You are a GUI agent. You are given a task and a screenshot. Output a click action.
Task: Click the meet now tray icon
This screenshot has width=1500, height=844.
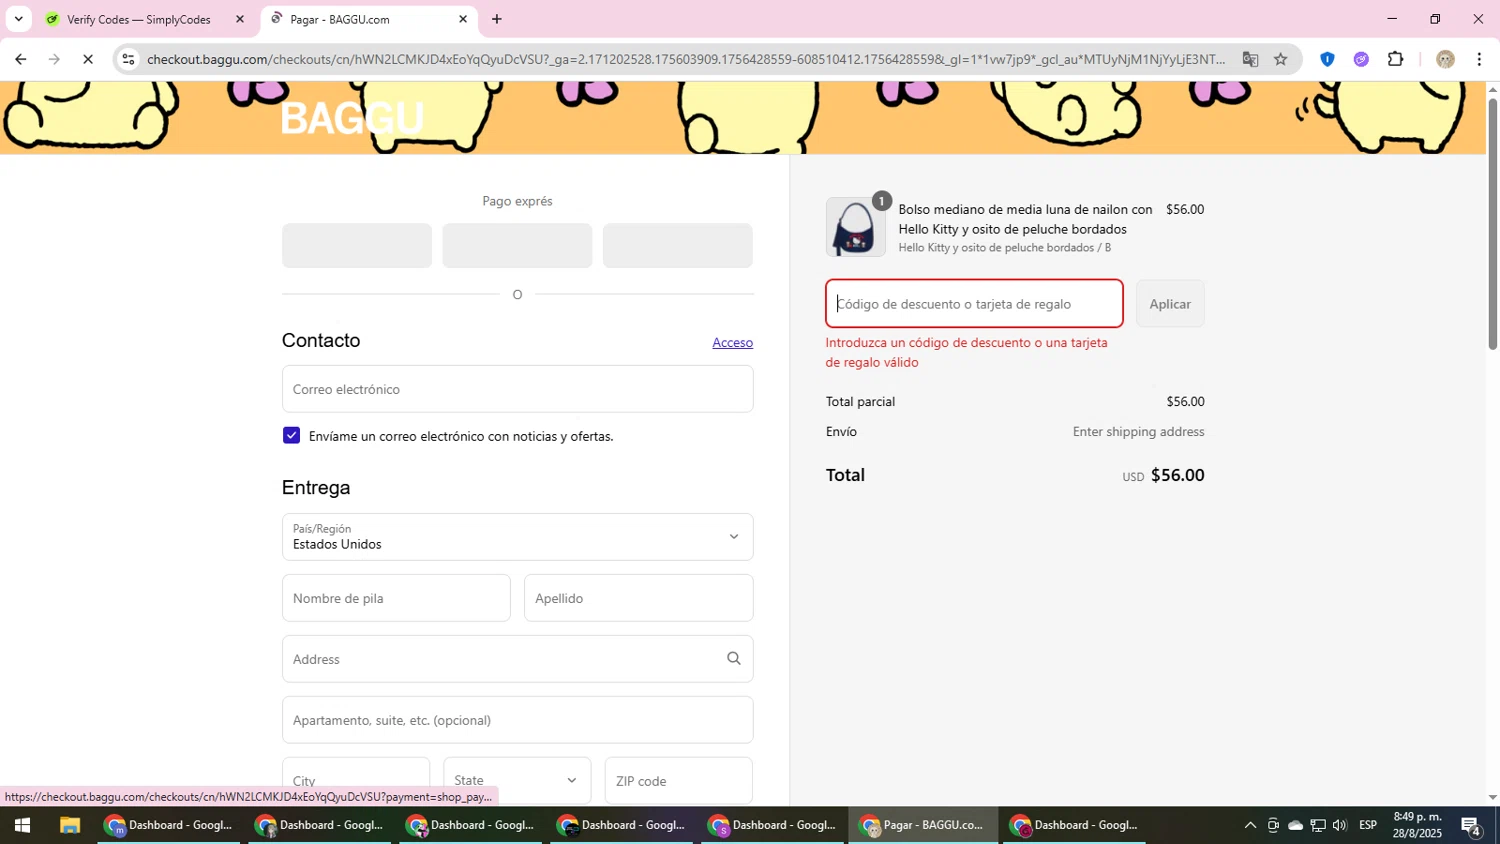point(1273,826)
